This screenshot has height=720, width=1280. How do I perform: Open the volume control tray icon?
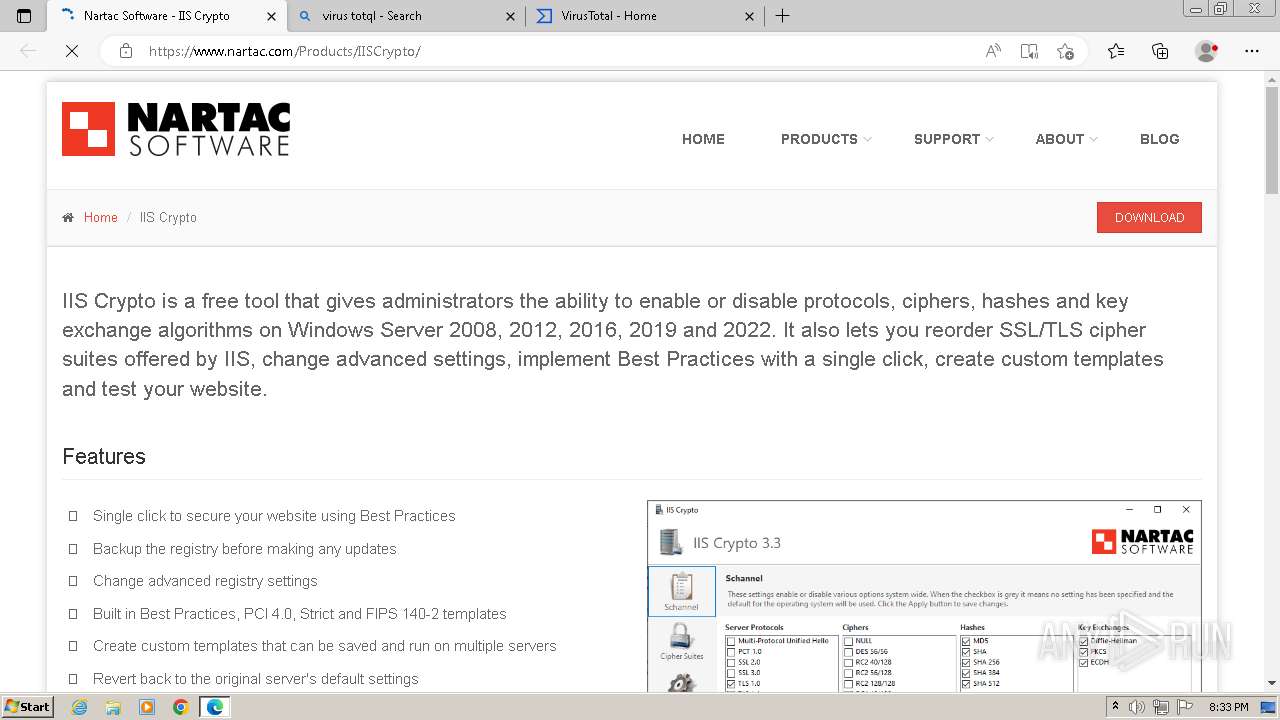click(x=1137, y=707)
